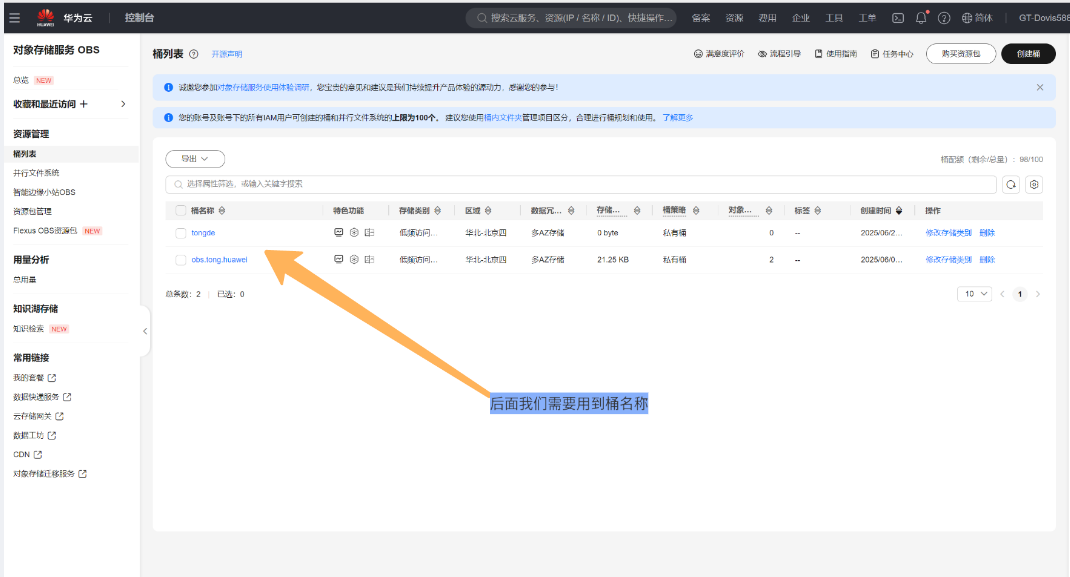
Task: Open 资源包管理 in the sidebar
Action: coord(32,211)
